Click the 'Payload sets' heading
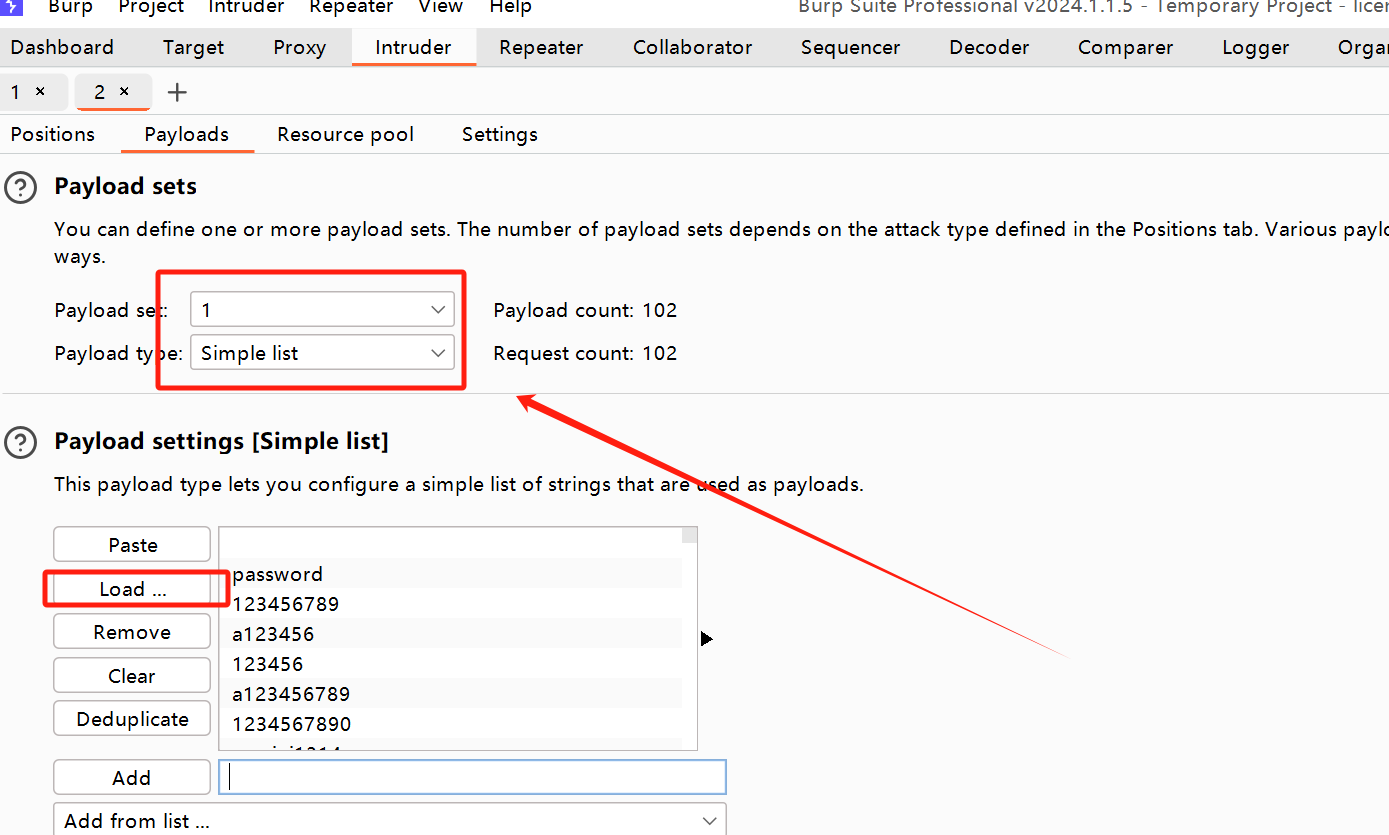Viewport: 1389px width, 835px height. 125,186
